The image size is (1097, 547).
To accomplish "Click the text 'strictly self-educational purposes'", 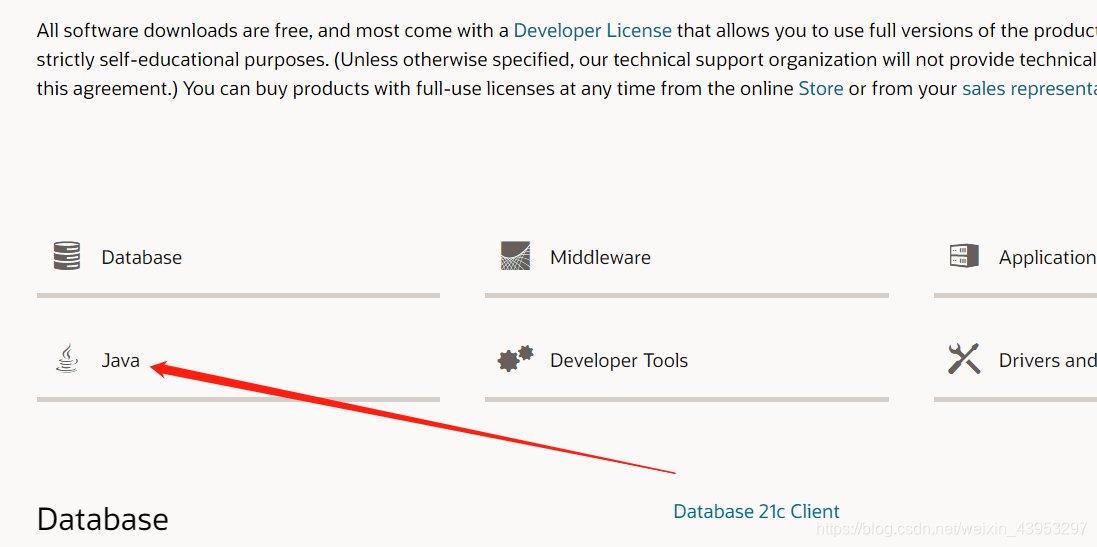I will (x=183, y=60).
